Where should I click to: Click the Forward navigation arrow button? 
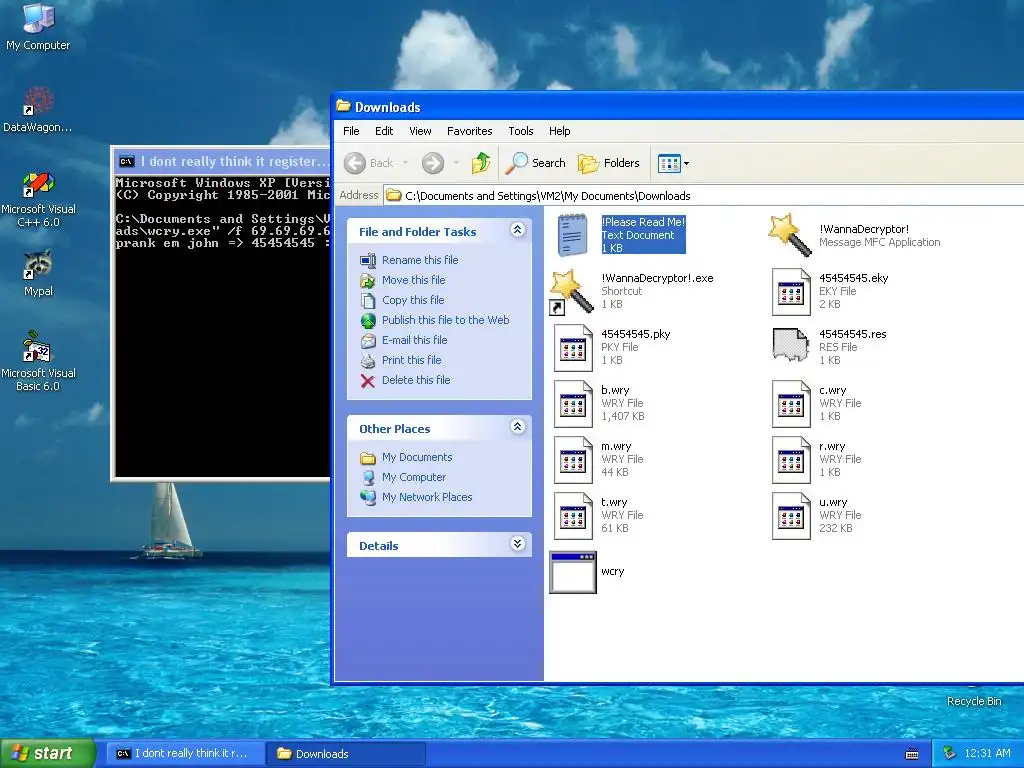[x=432, y=163]
